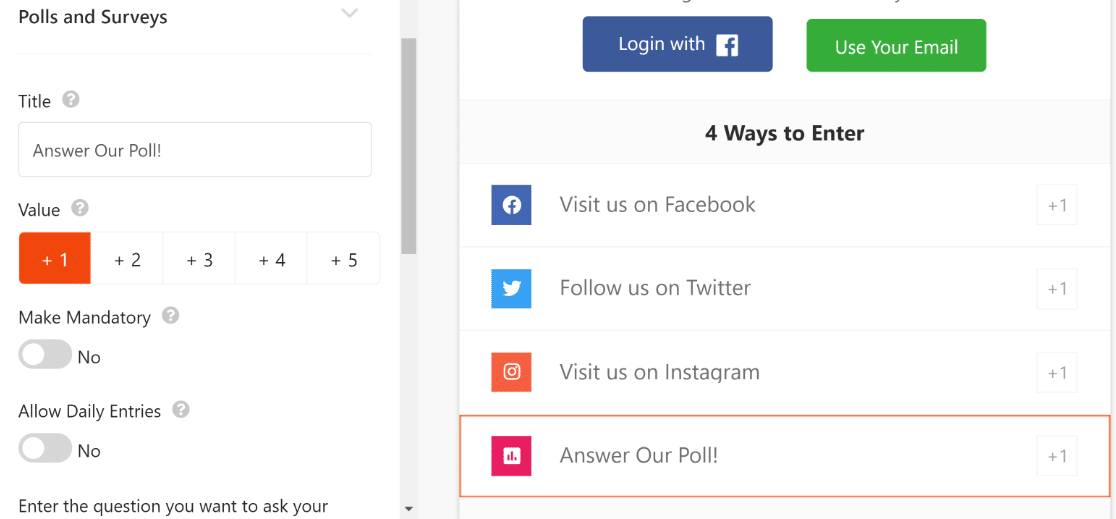Click the Title input field
Screen dimensions: 1116x519
[x=195, y=150]
